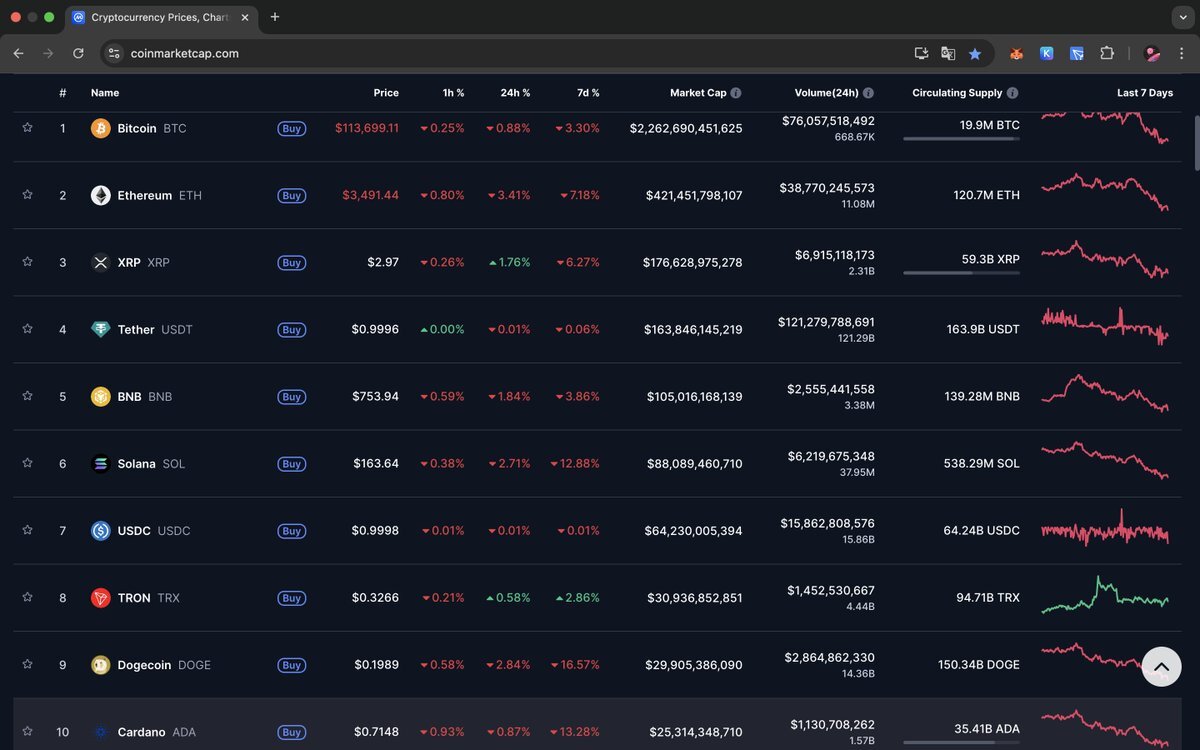Sort table by Price column

click(x=386, y=93)
